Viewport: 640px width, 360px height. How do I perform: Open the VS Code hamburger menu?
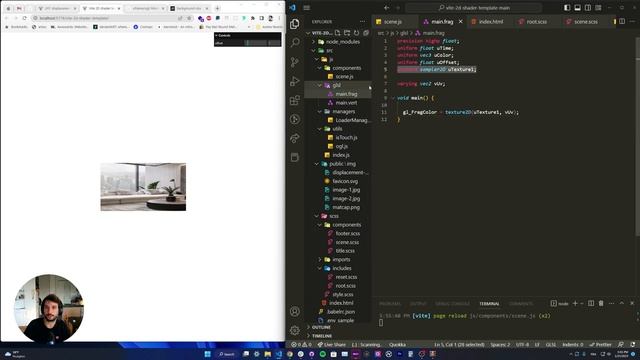[307, 8]
